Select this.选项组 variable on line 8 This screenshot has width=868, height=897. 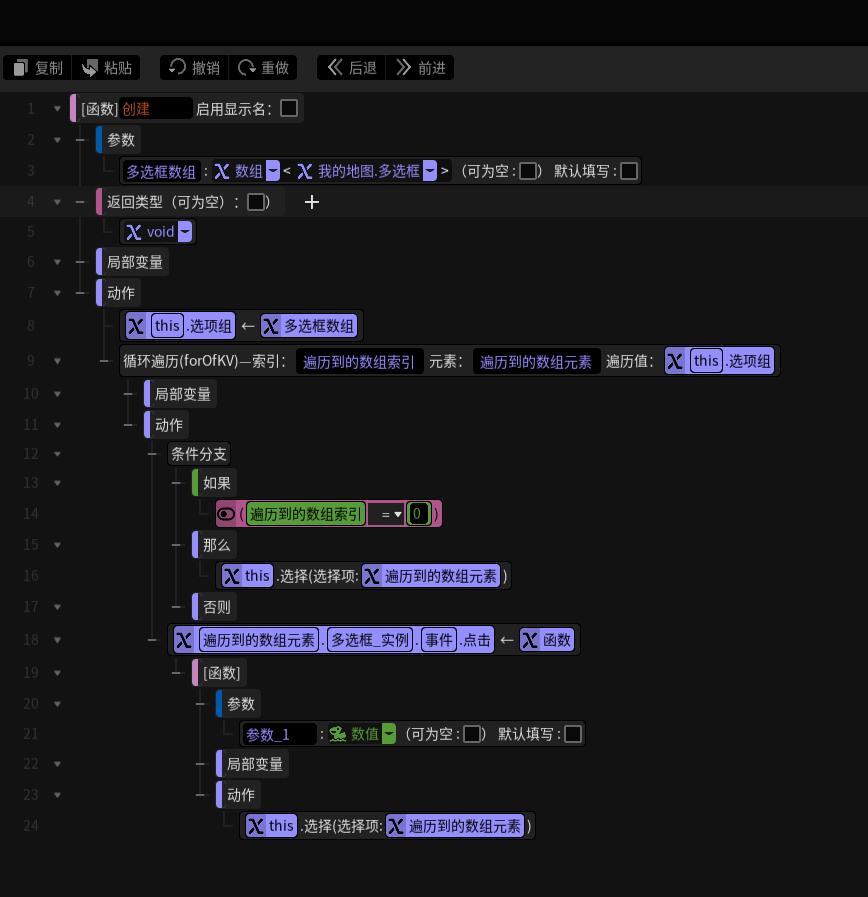(180, 326)
